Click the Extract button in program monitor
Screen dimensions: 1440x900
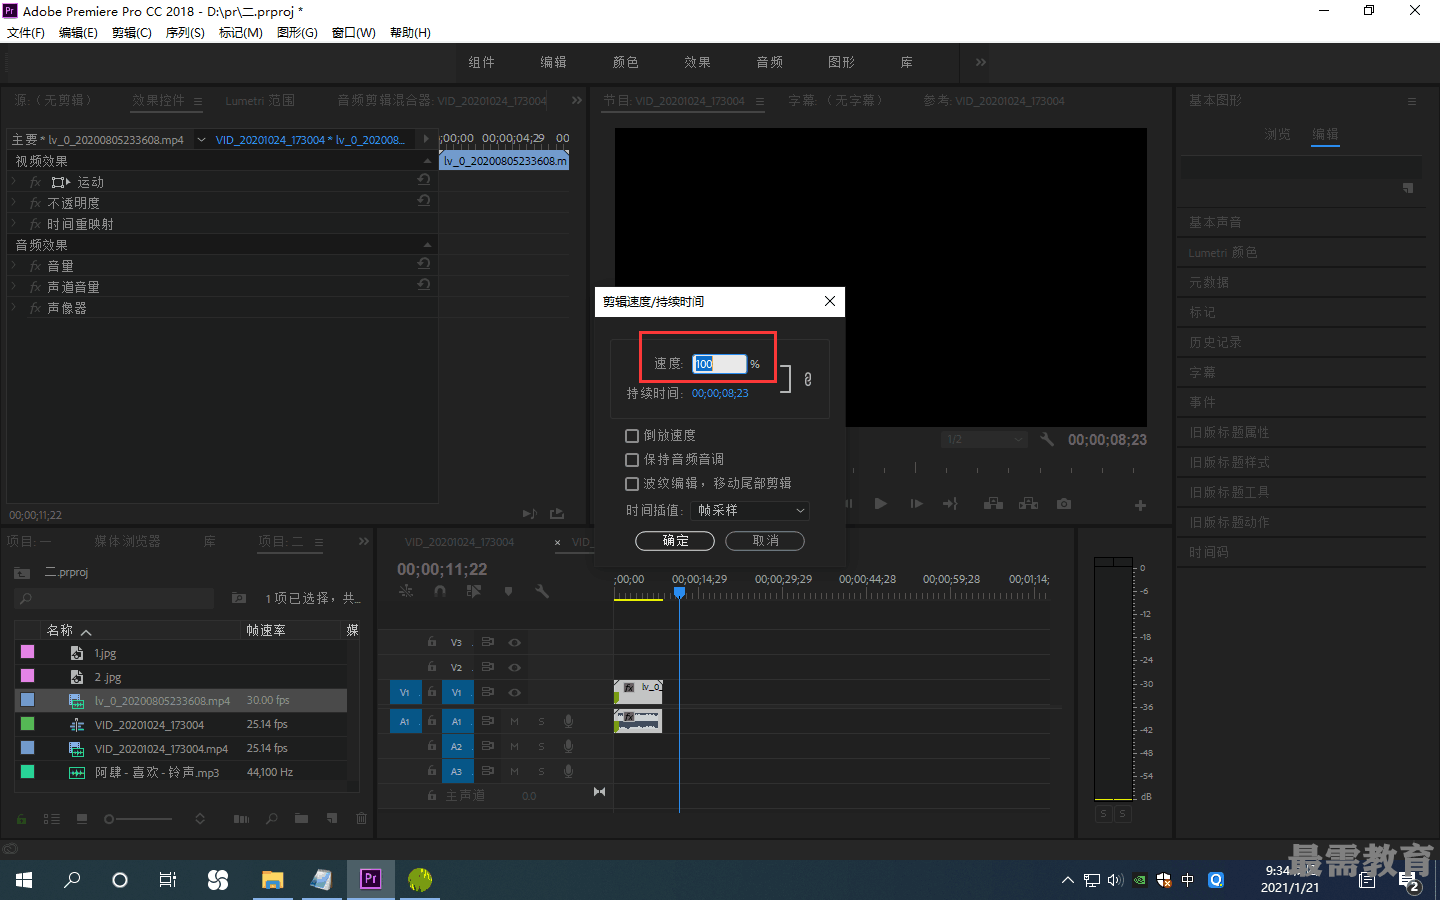pos(1028,504)
